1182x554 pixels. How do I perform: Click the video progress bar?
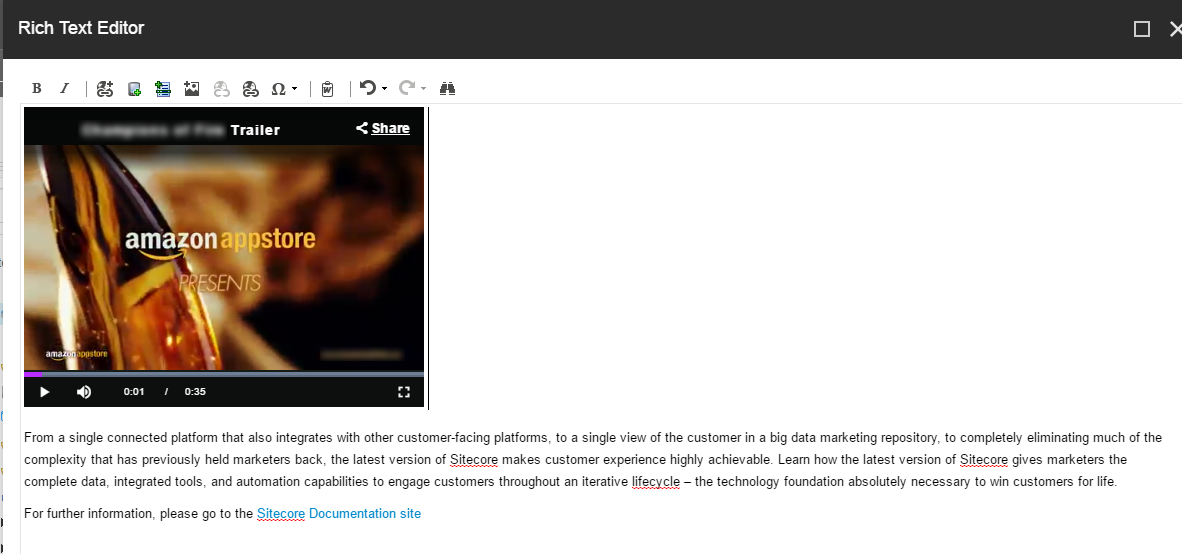click(224, 374)
